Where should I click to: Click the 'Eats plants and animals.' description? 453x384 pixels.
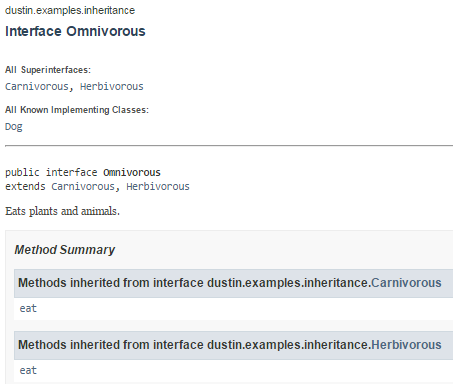pyautogui.click(x=62, y=211)
